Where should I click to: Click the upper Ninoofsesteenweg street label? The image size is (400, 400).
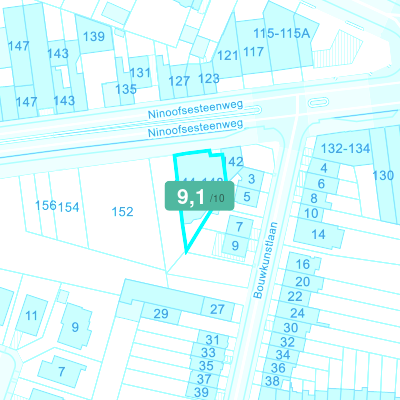[x=195, y=109]
